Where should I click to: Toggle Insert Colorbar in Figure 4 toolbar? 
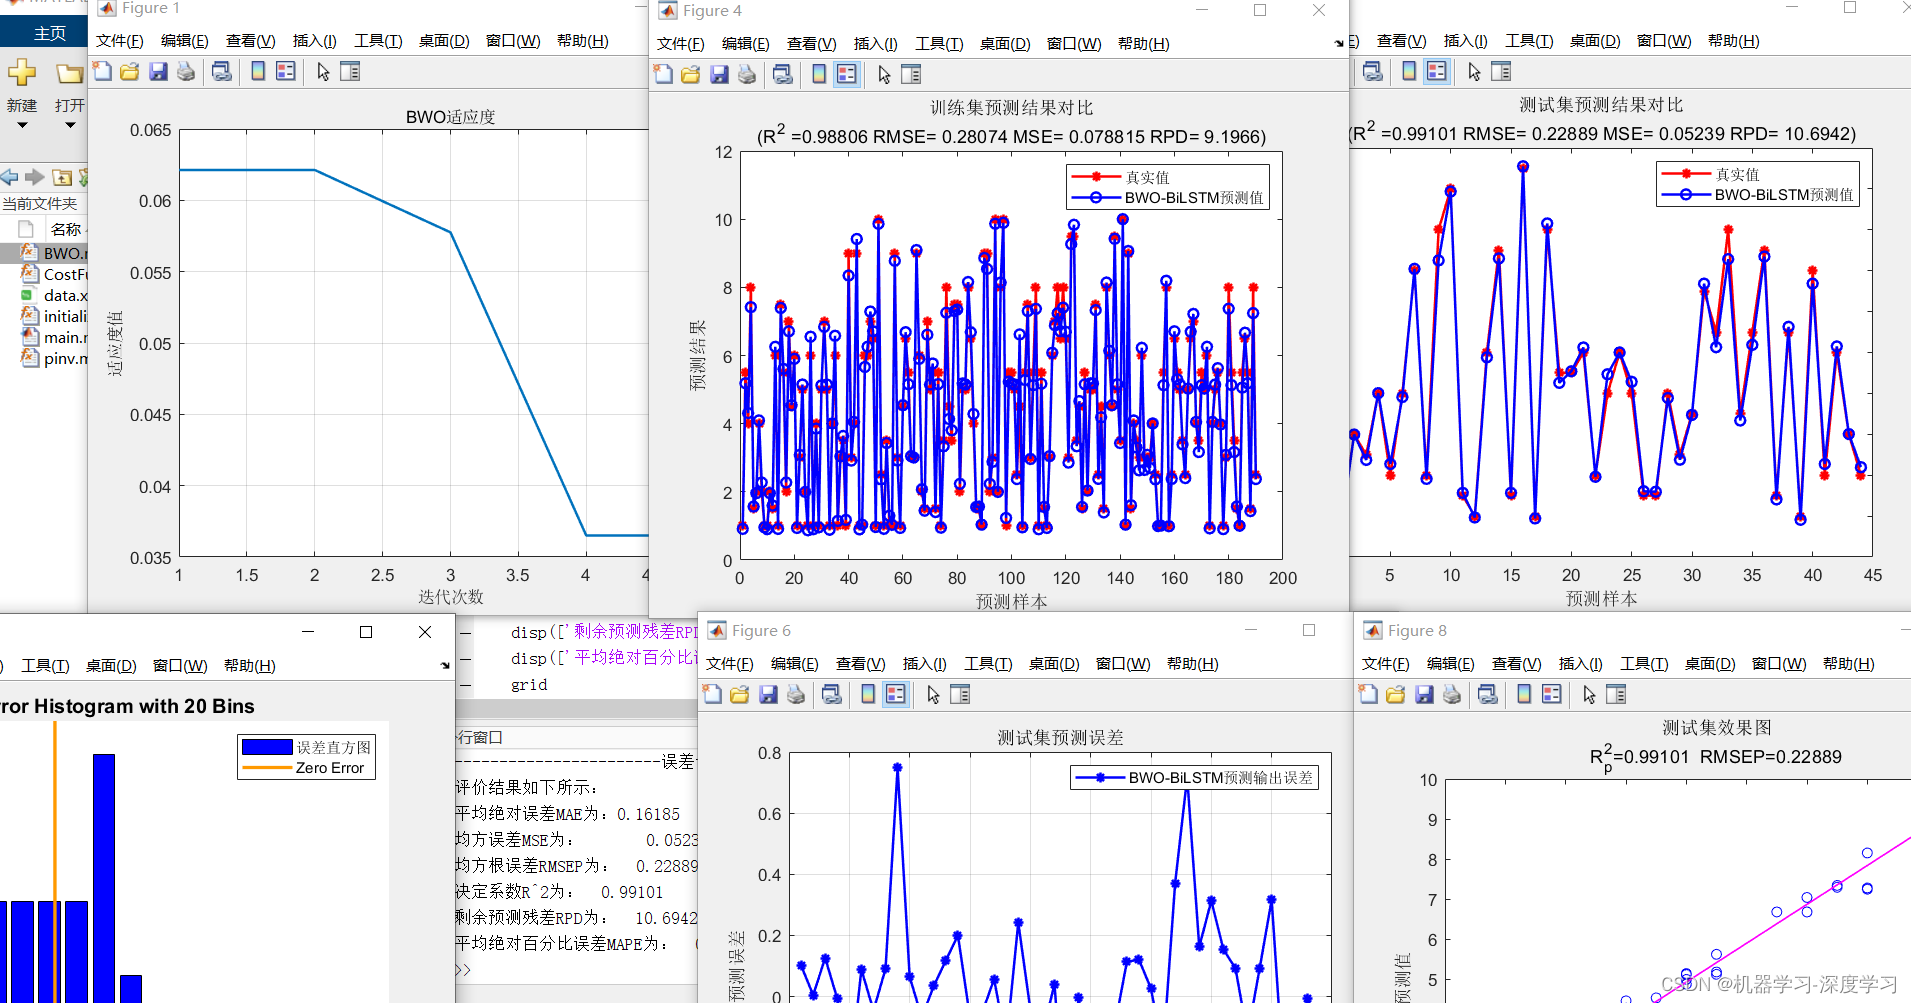tap(819, 74)
